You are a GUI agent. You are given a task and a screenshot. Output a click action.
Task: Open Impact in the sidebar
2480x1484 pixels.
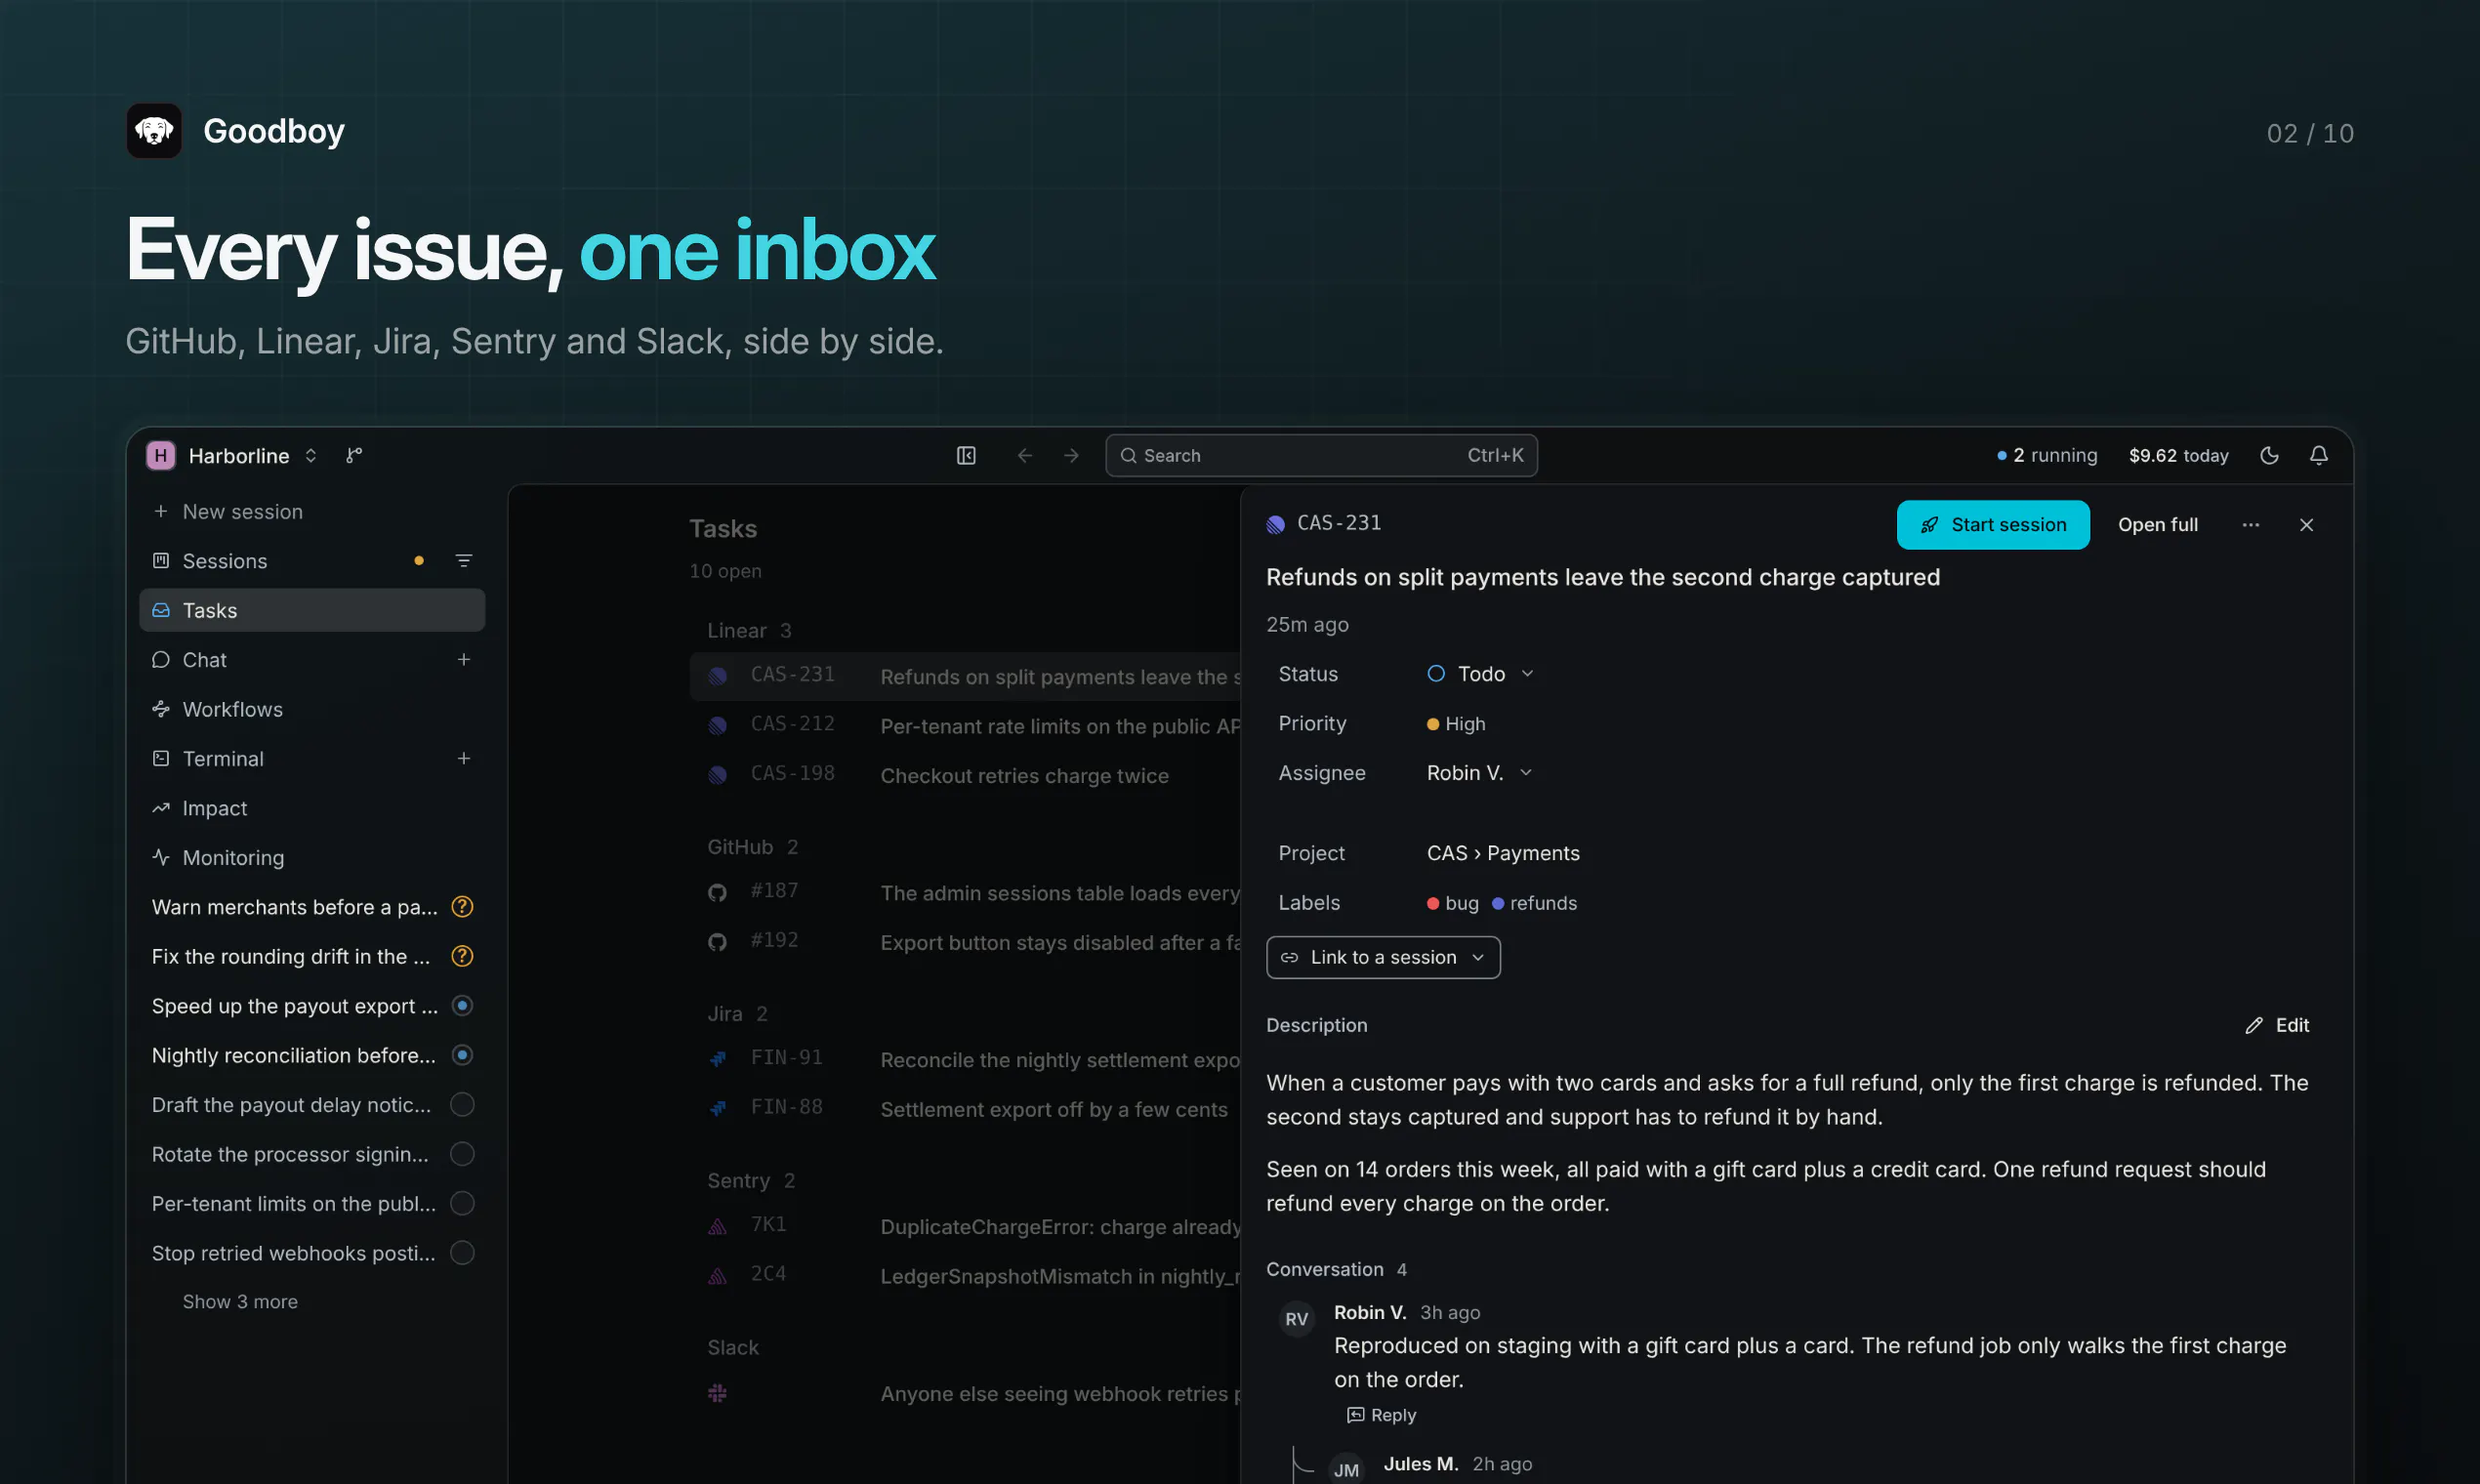[312, 808]
